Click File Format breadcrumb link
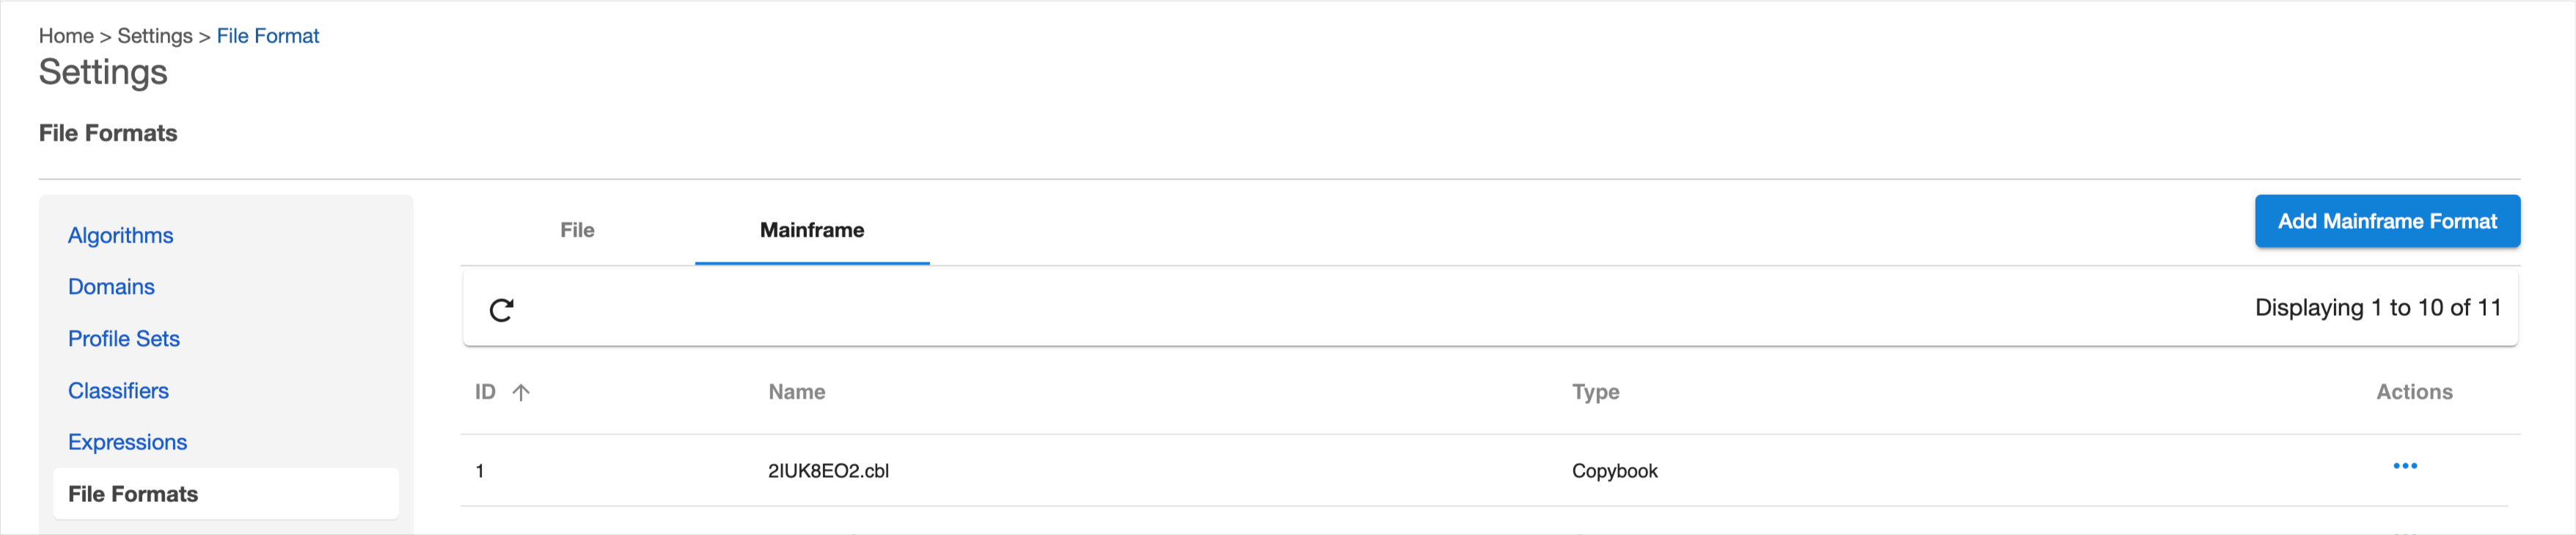This screenshot has width=2576, height=535. [268, 36]
